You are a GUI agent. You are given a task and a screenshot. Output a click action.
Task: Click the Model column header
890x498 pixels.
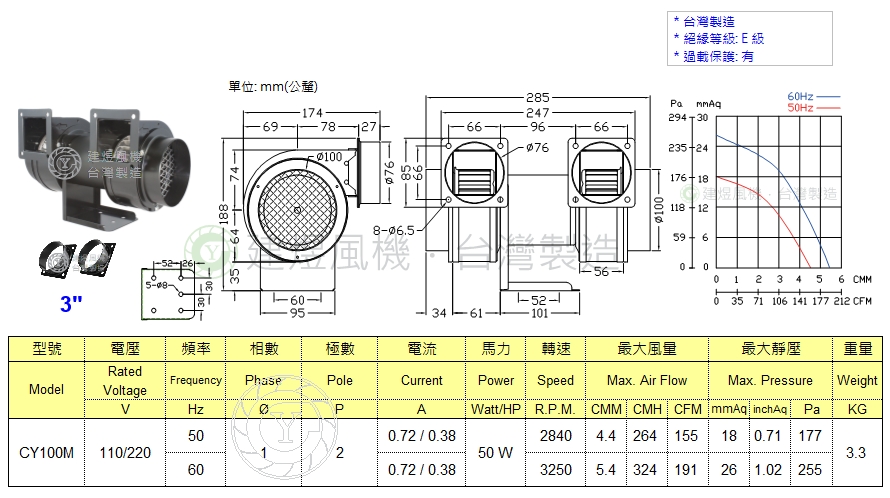click(x=47, y=390)
